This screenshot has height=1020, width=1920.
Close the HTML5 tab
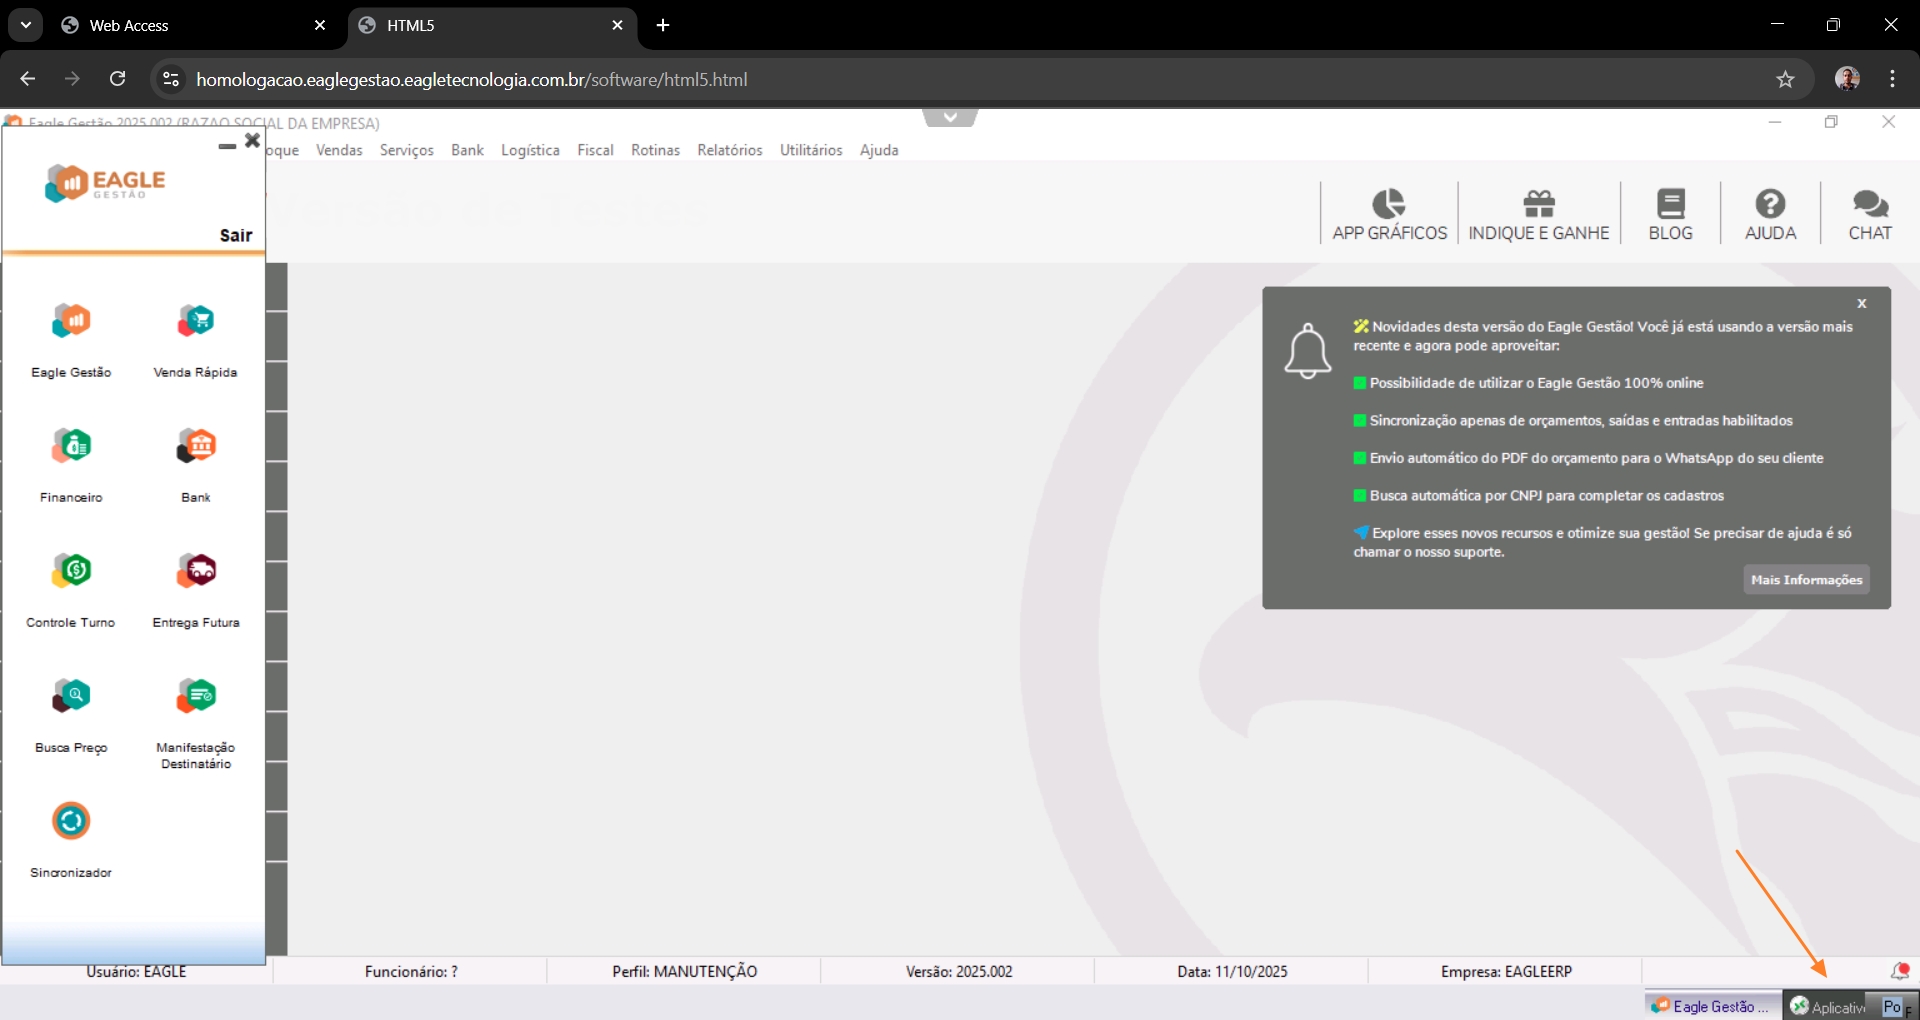[618, 25]
